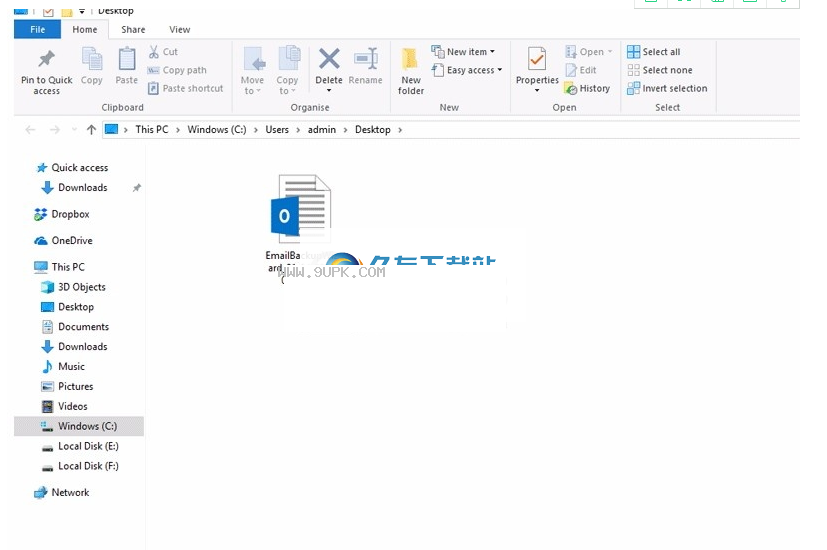Click the Forward navigation arrow
Image resolution: width=827 pixels, height=550 pixels.
pos(54,130)
